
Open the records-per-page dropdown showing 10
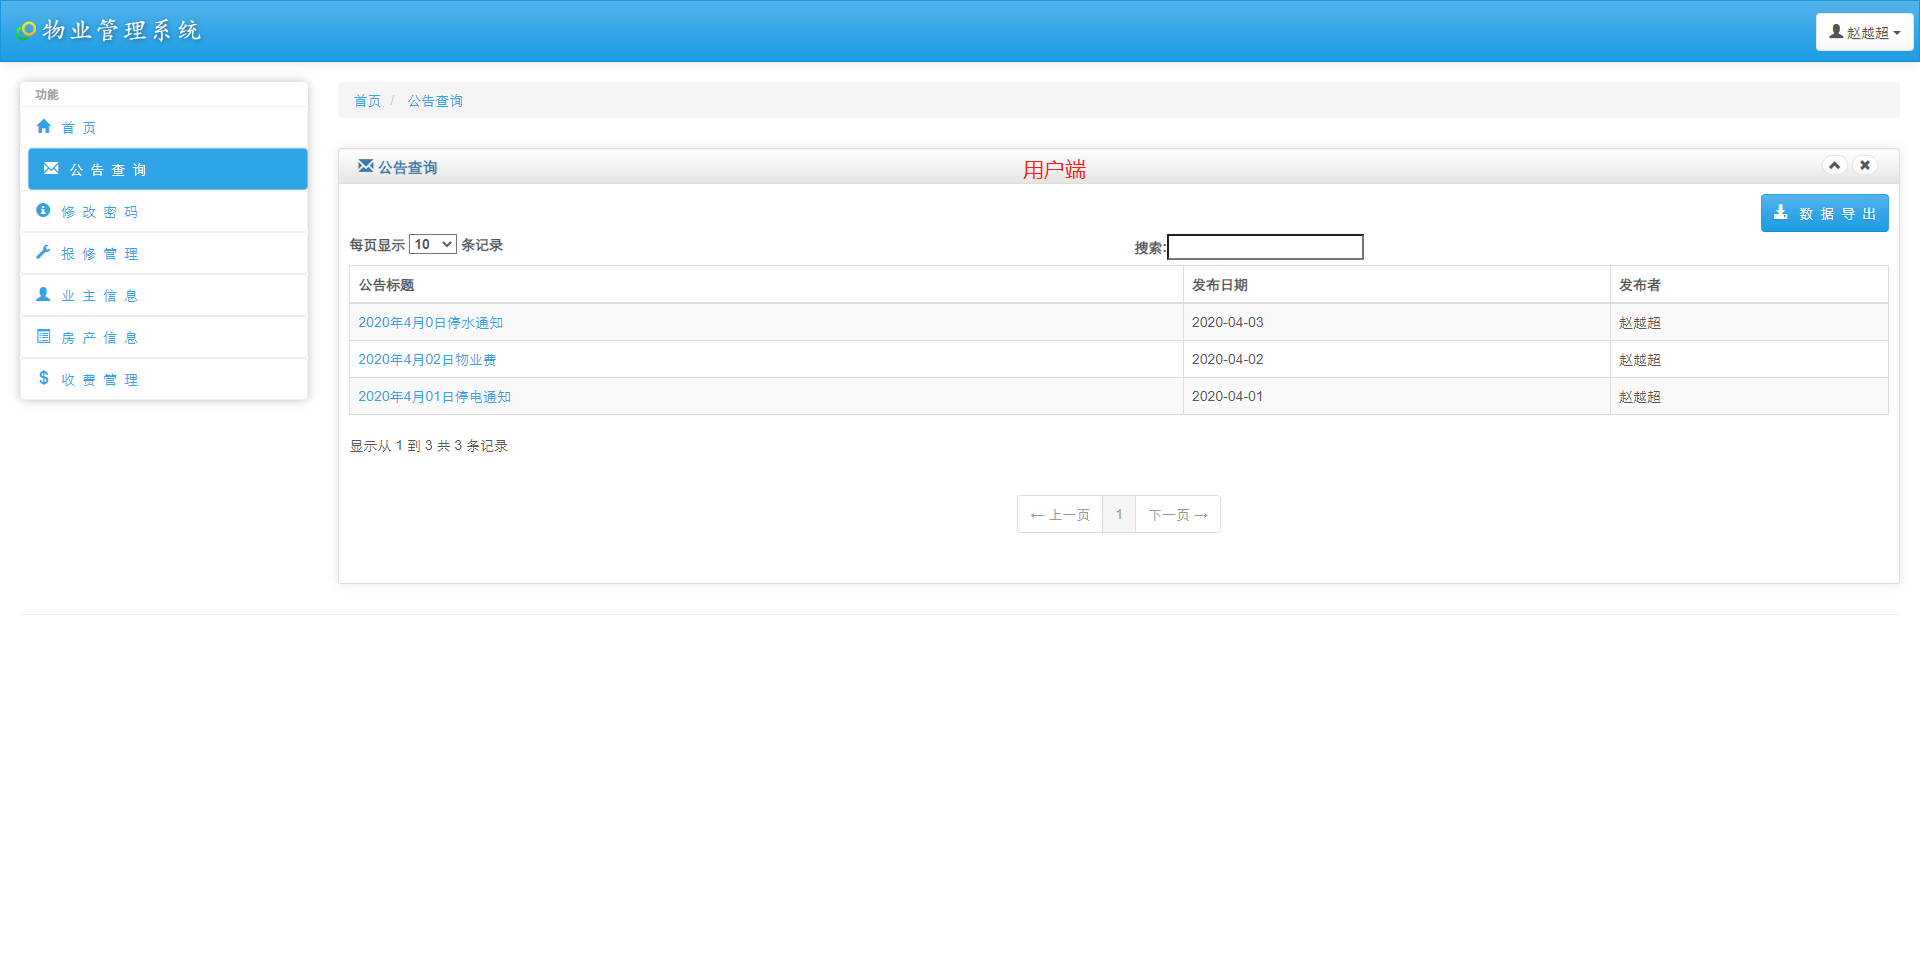(433, 244)
